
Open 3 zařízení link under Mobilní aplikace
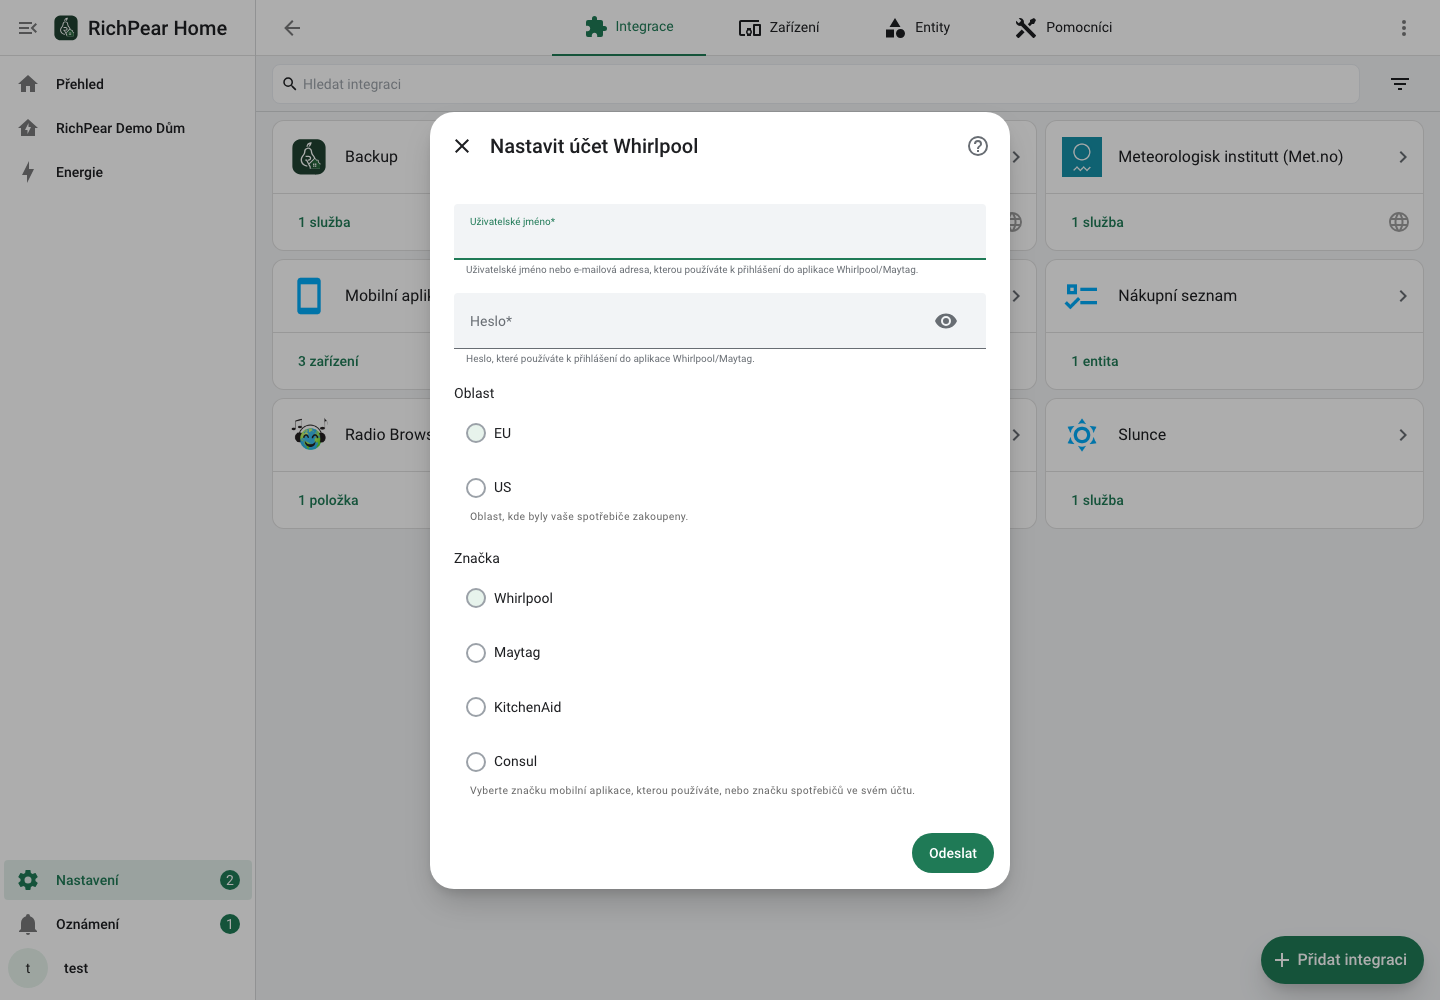coord(328,361)
